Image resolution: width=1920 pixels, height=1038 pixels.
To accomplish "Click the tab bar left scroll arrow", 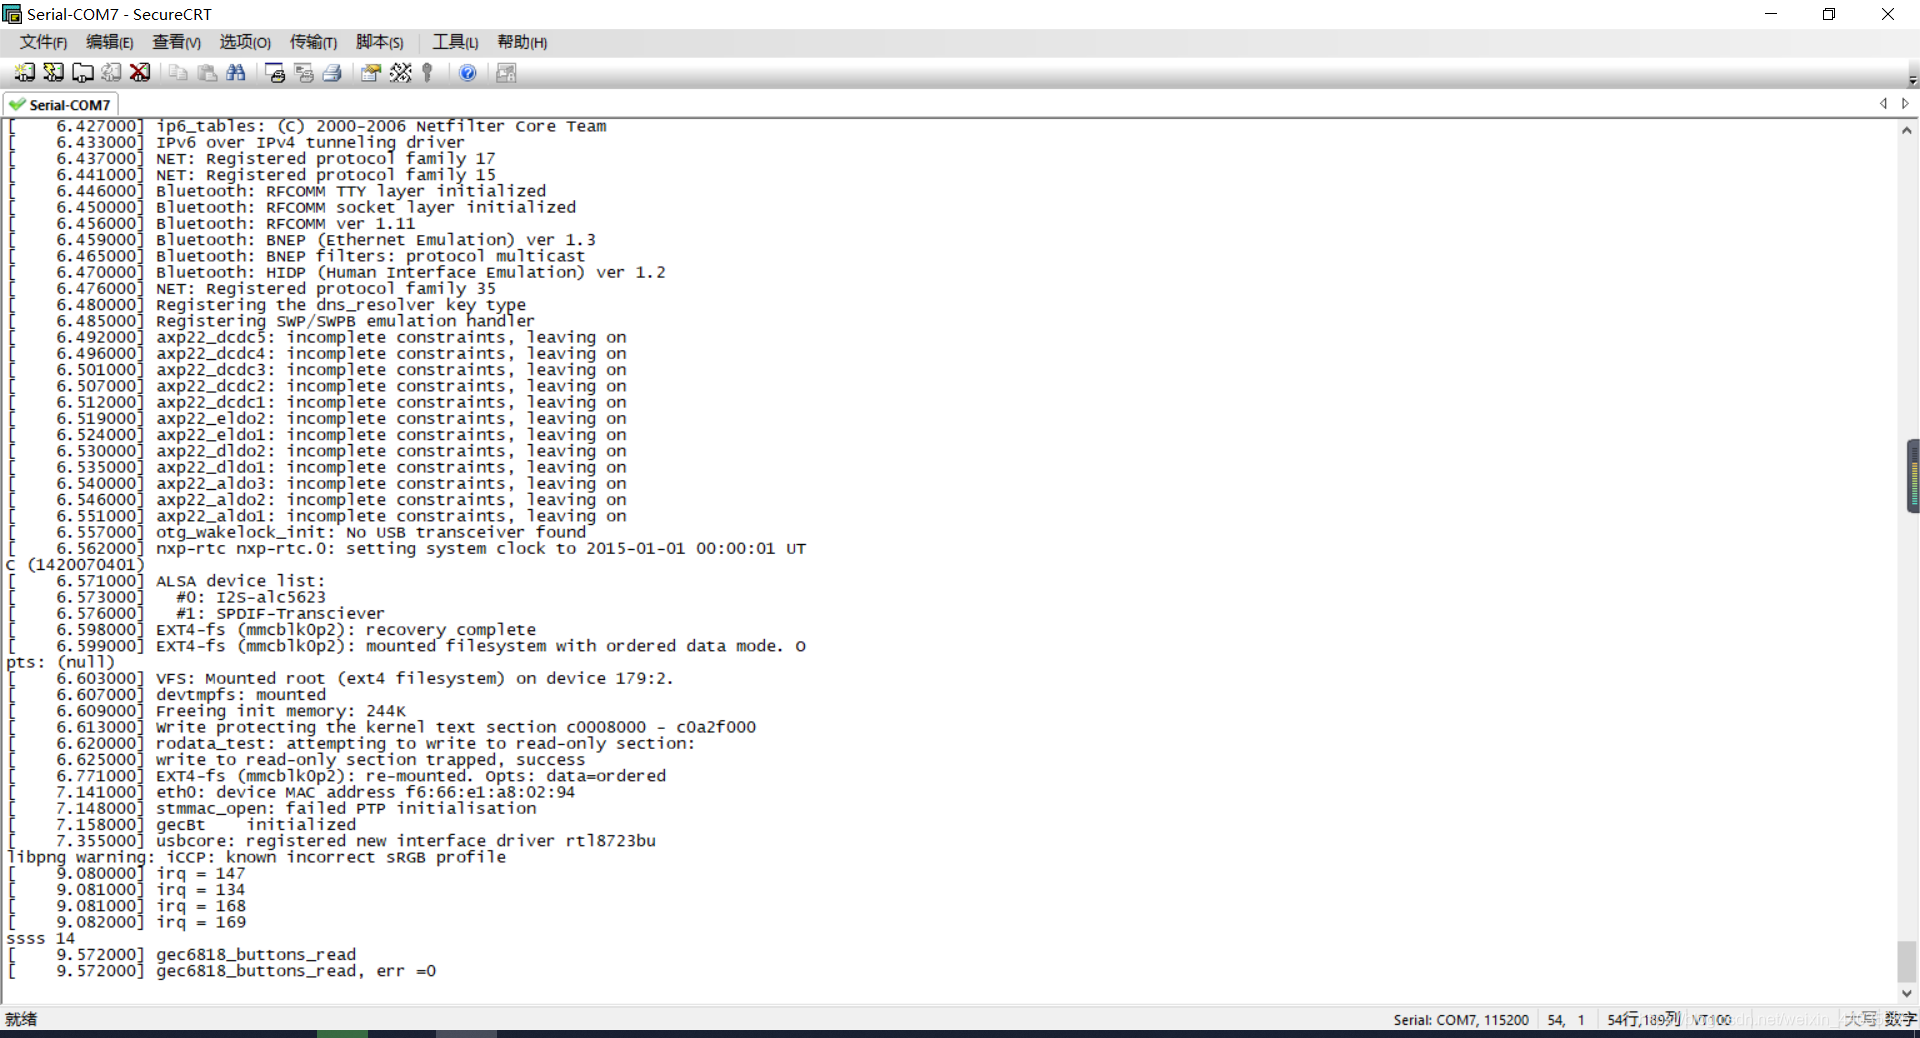I will click(1884, 103).
